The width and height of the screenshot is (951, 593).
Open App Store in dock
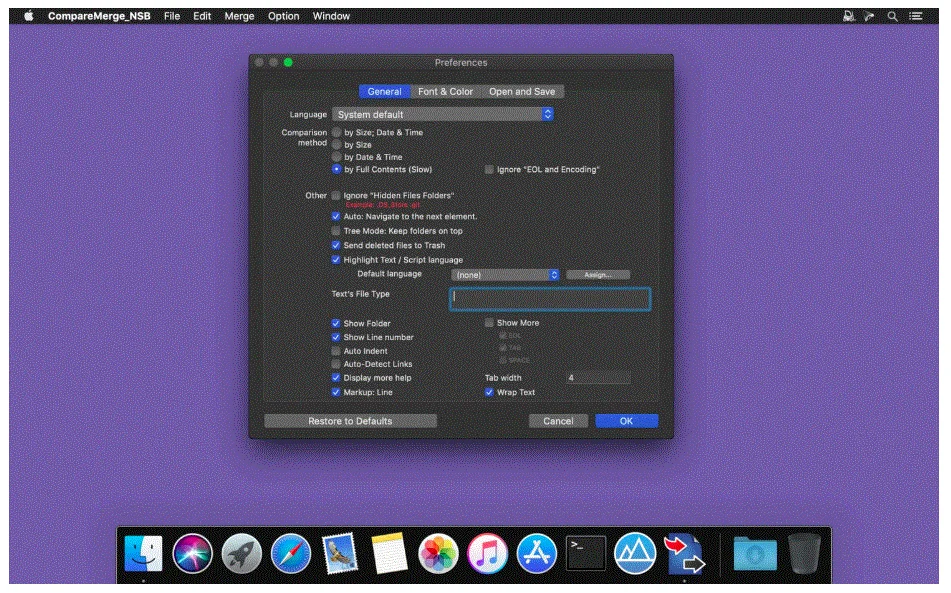[537, 554]
